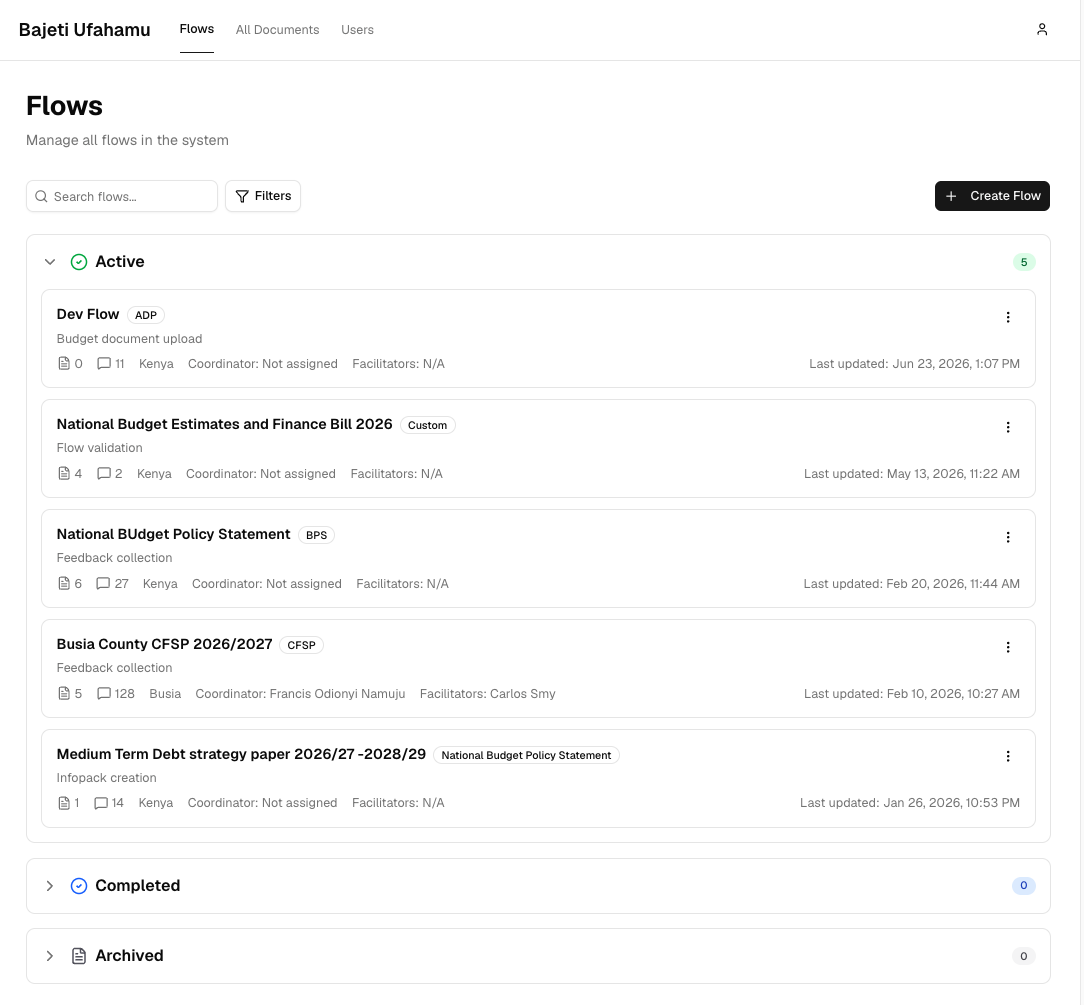Click document icon in Busia County CFSP card
This screenshot has width=1084, height=1005.
coord(64,693)
